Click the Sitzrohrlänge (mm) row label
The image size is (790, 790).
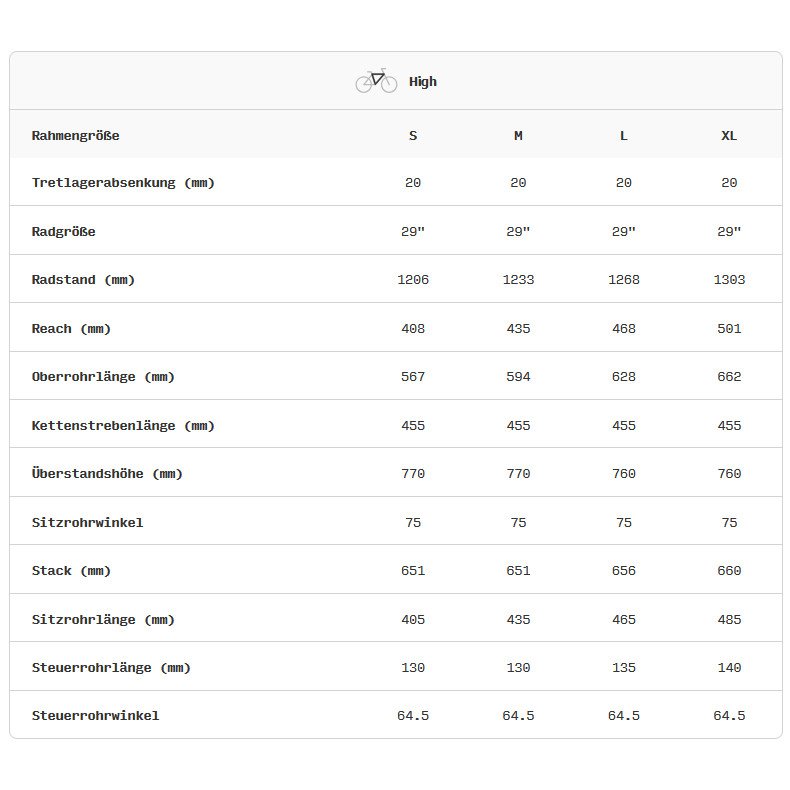103,620
